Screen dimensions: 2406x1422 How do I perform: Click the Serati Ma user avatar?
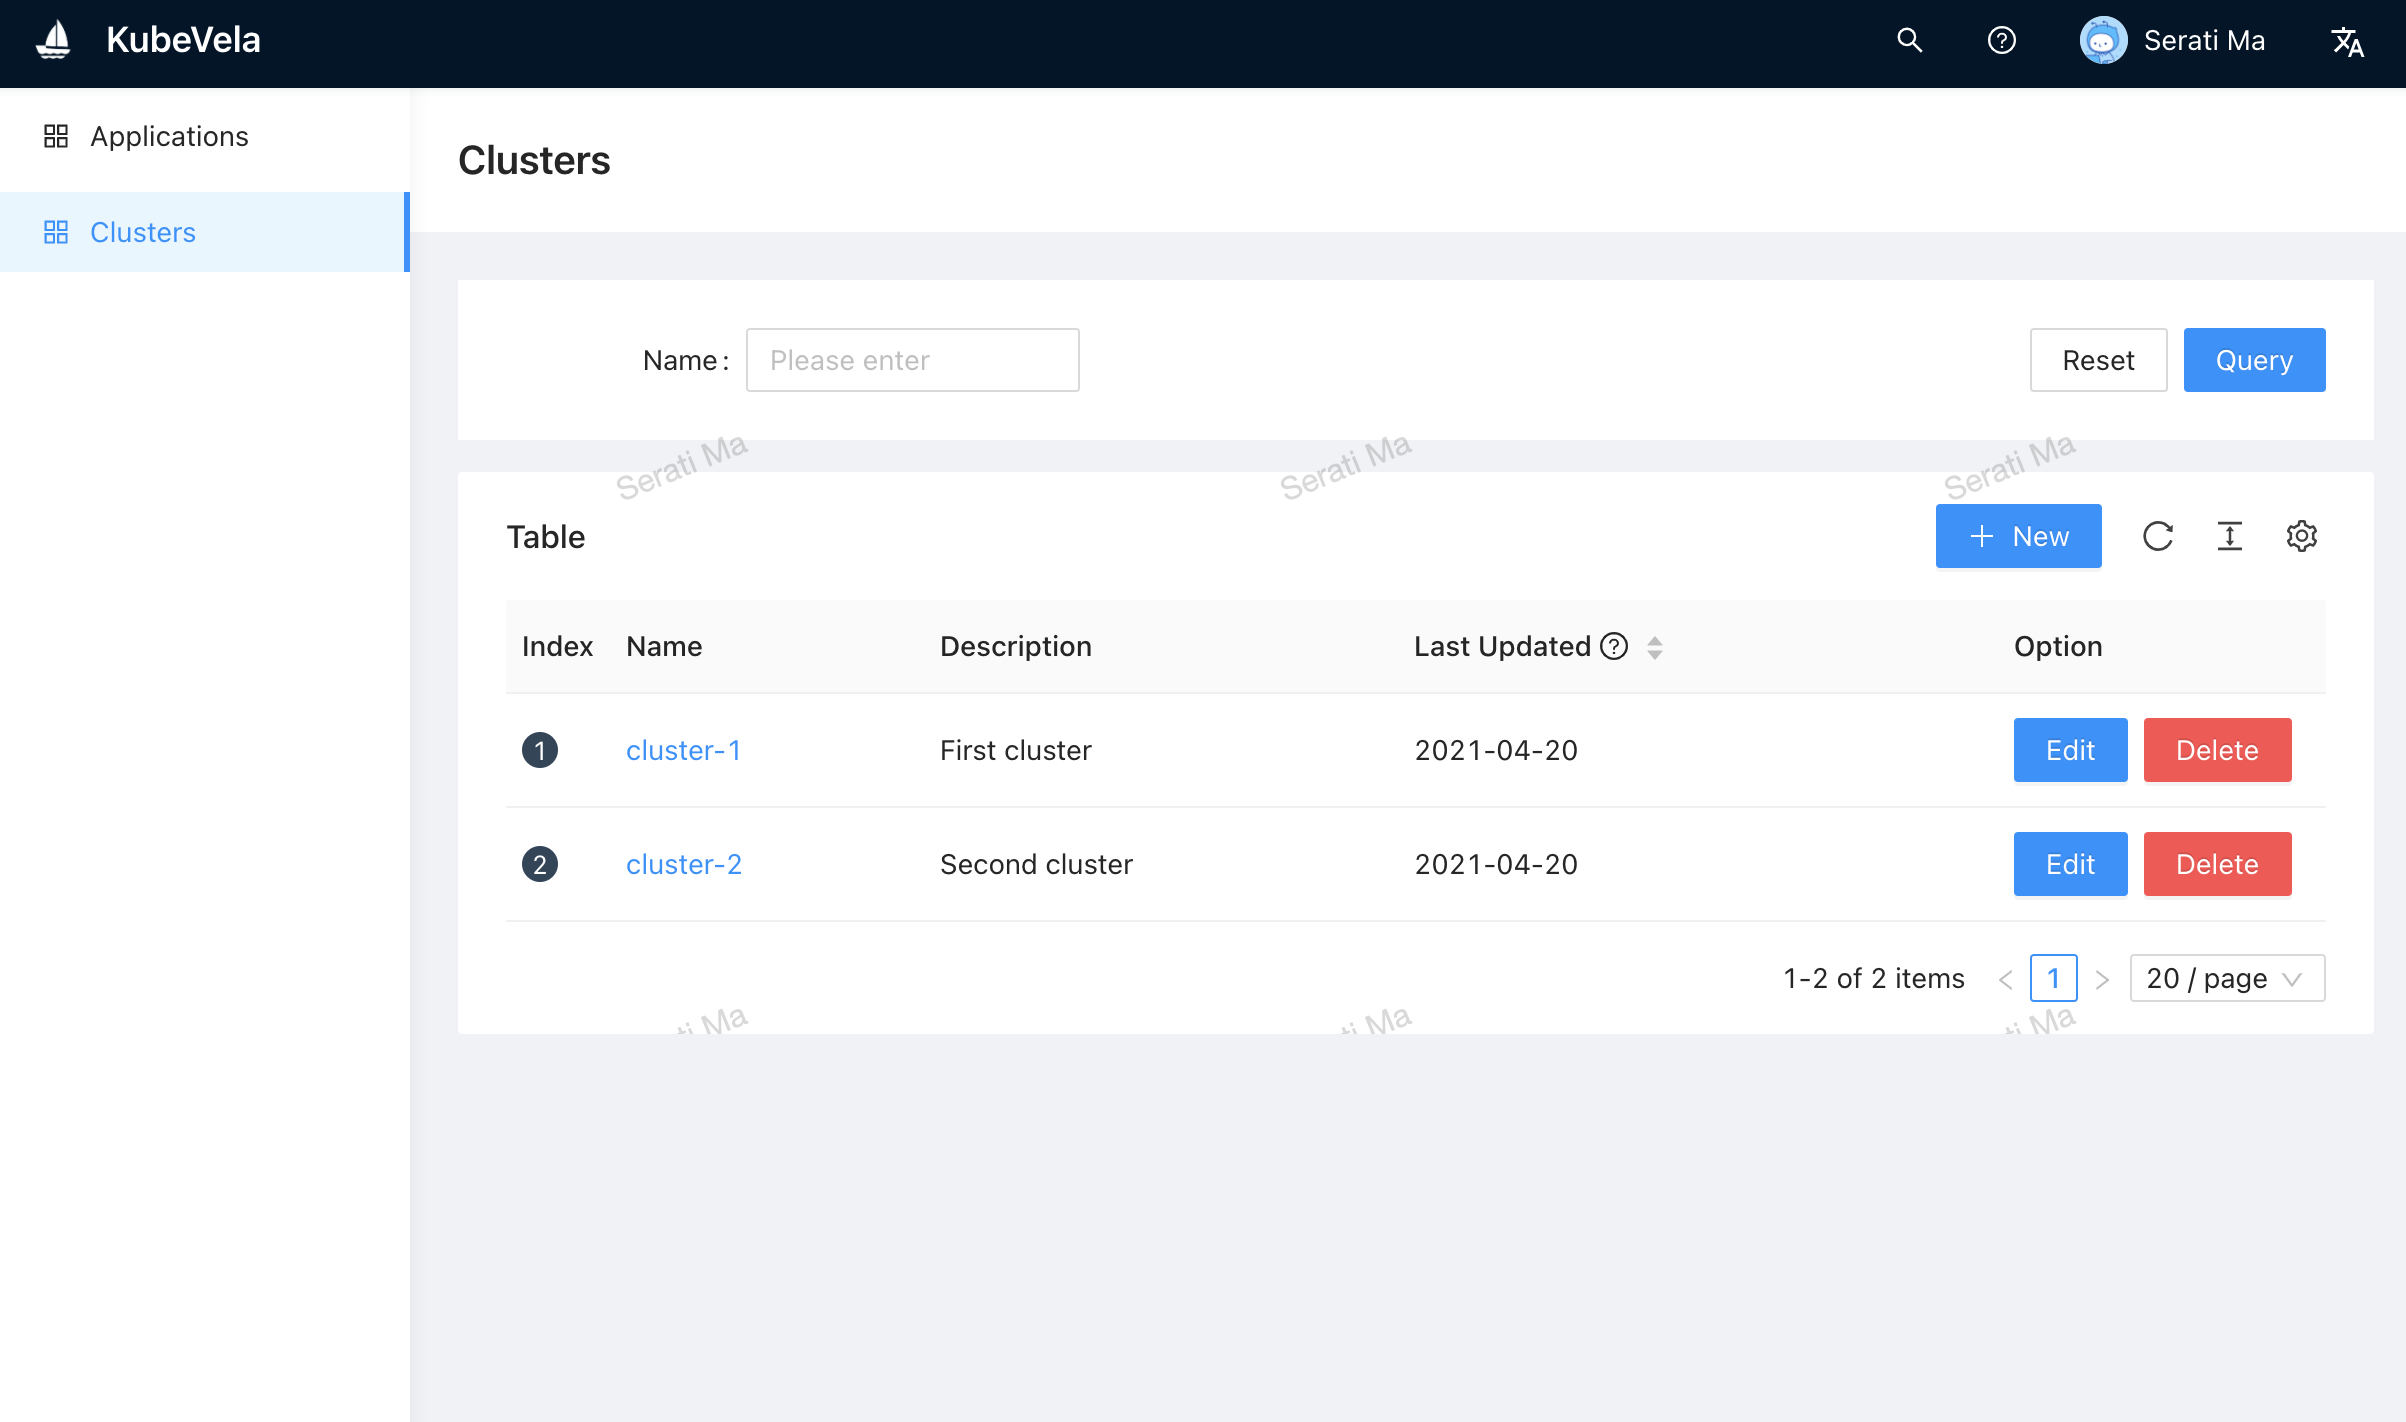[2103, 40]
